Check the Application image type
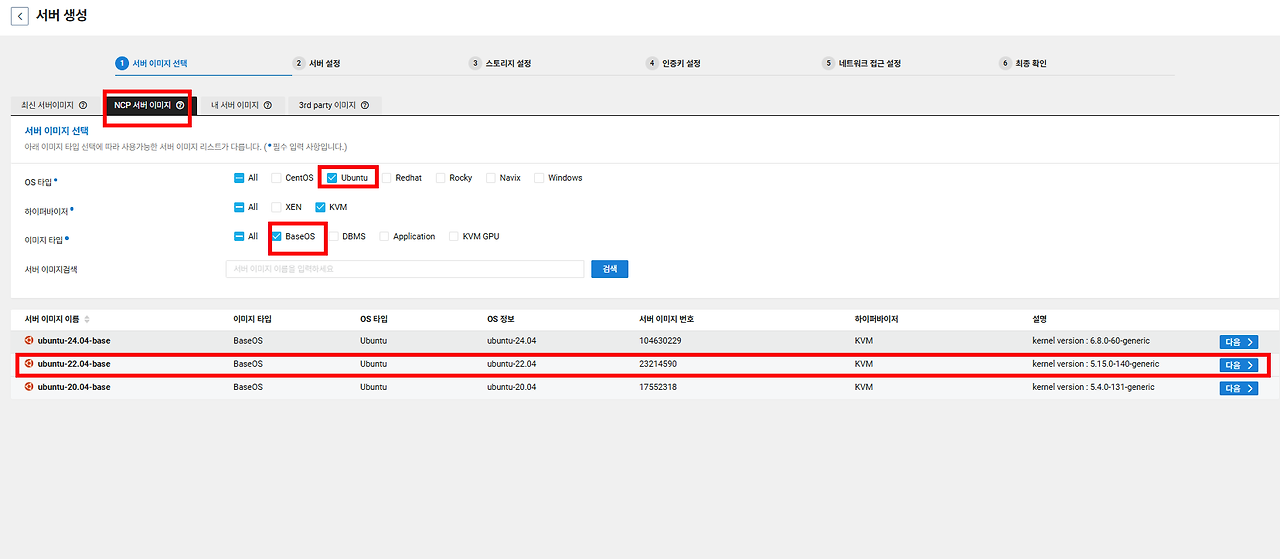1280x559 pixels. pyautogui.click(x=384, y=236)
